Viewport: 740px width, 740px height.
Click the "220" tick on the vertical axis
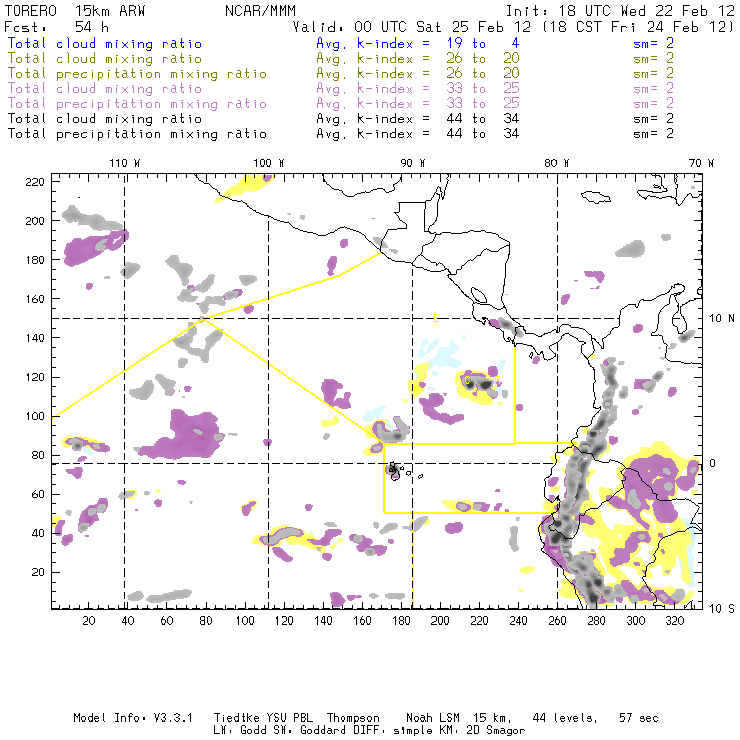pos(35,182)
